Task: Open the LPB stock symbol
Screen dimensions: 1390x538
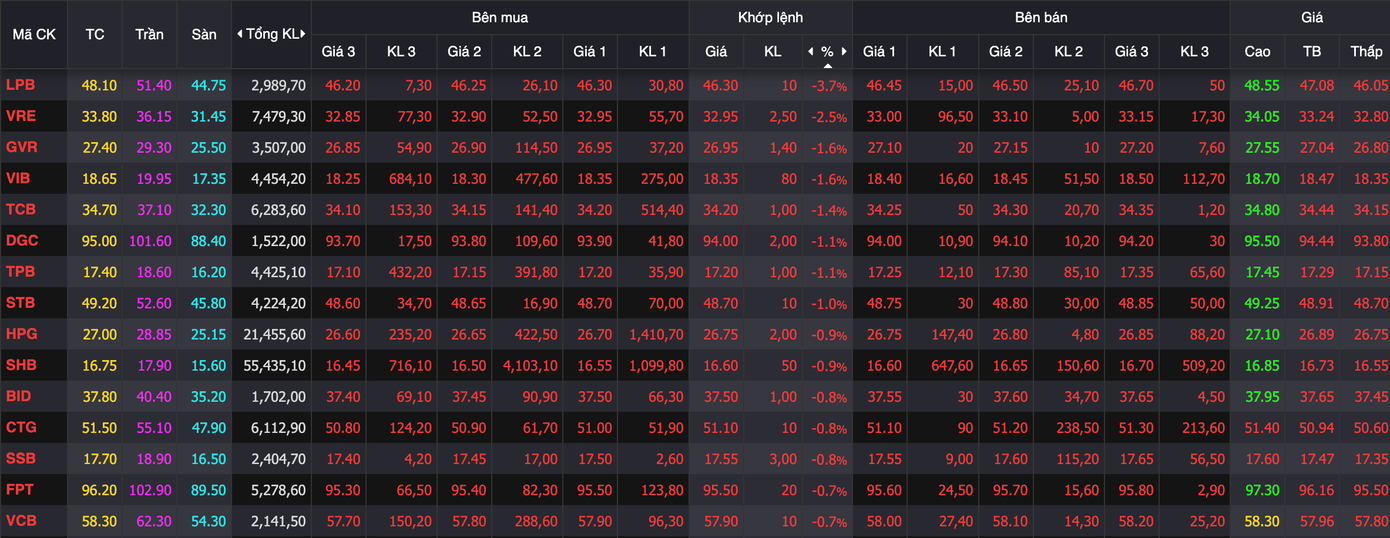Action: click(20, 86)
